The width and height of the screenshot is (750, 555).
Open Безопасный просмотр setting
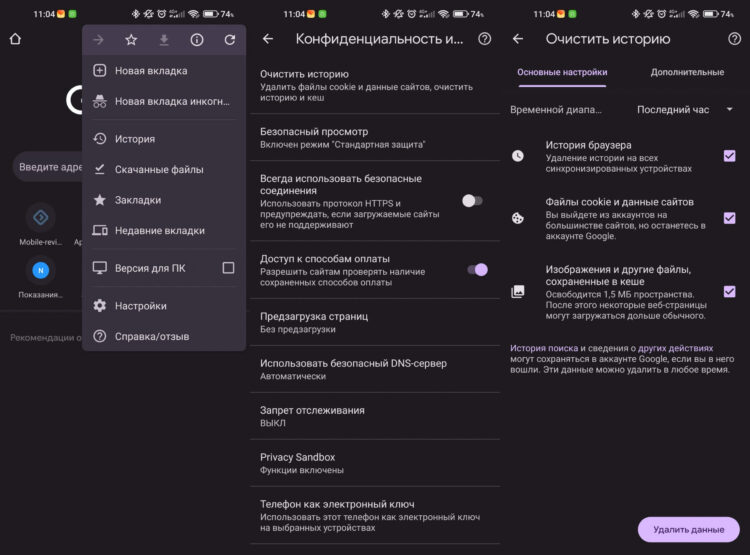coord(375,138)
